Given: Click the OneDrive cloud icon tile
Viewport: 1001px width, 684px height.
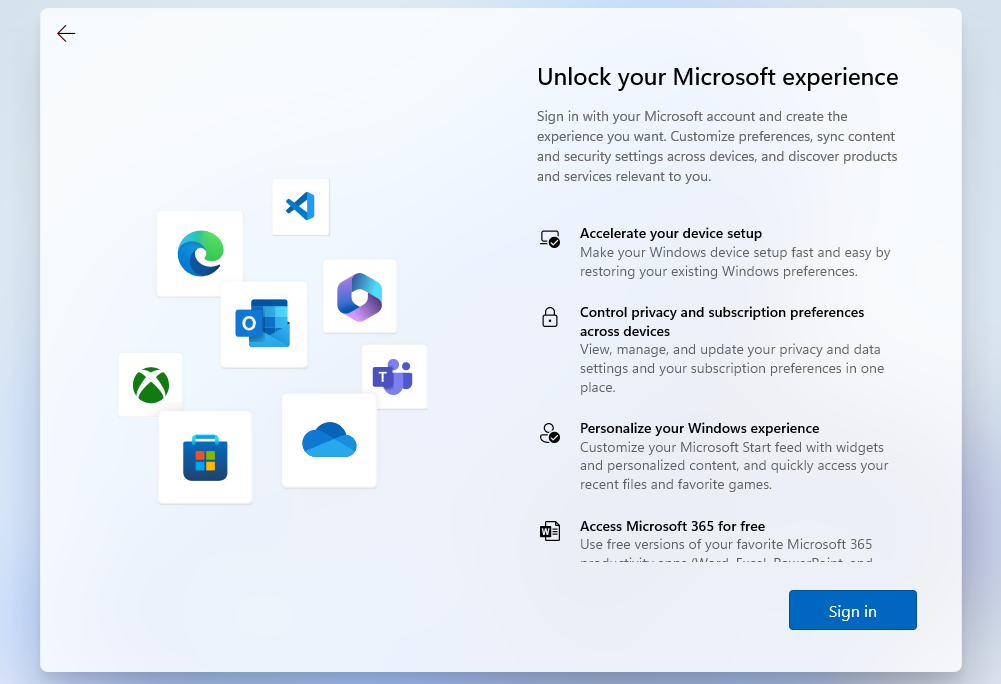Looking at the screenshot, I should (x=329, y=441).
